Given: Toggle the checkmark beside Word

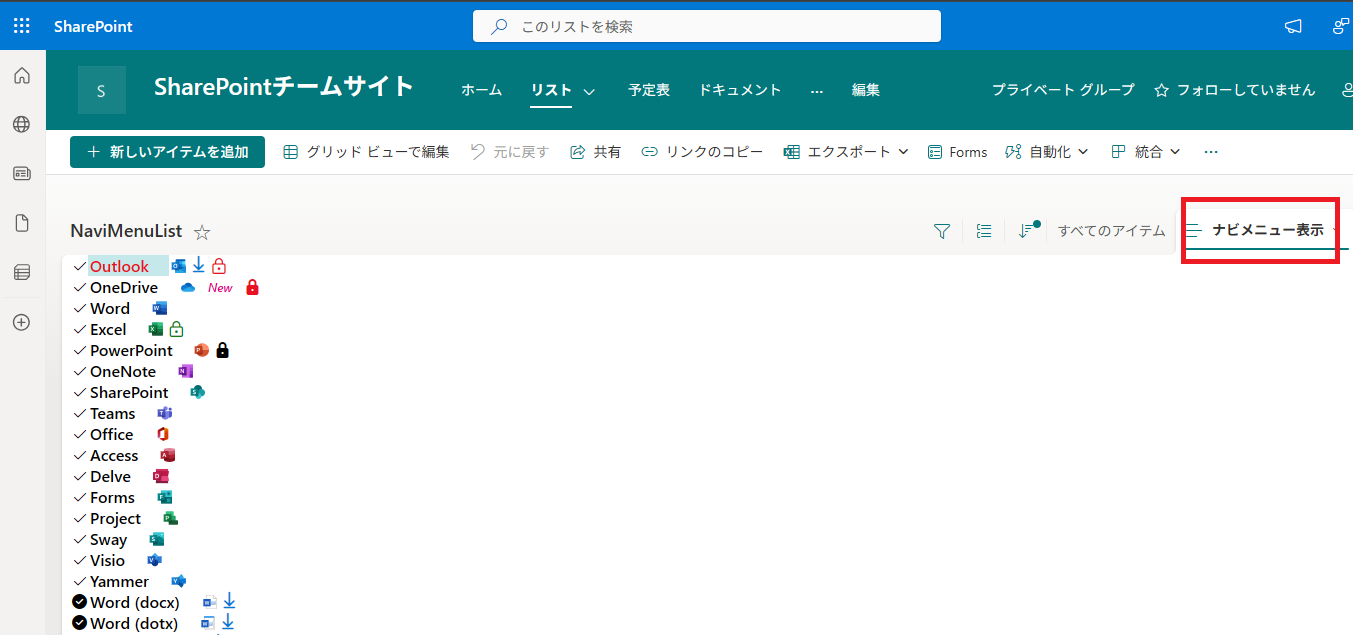Looking at the screenshot, I should click(x=80, y=308).
